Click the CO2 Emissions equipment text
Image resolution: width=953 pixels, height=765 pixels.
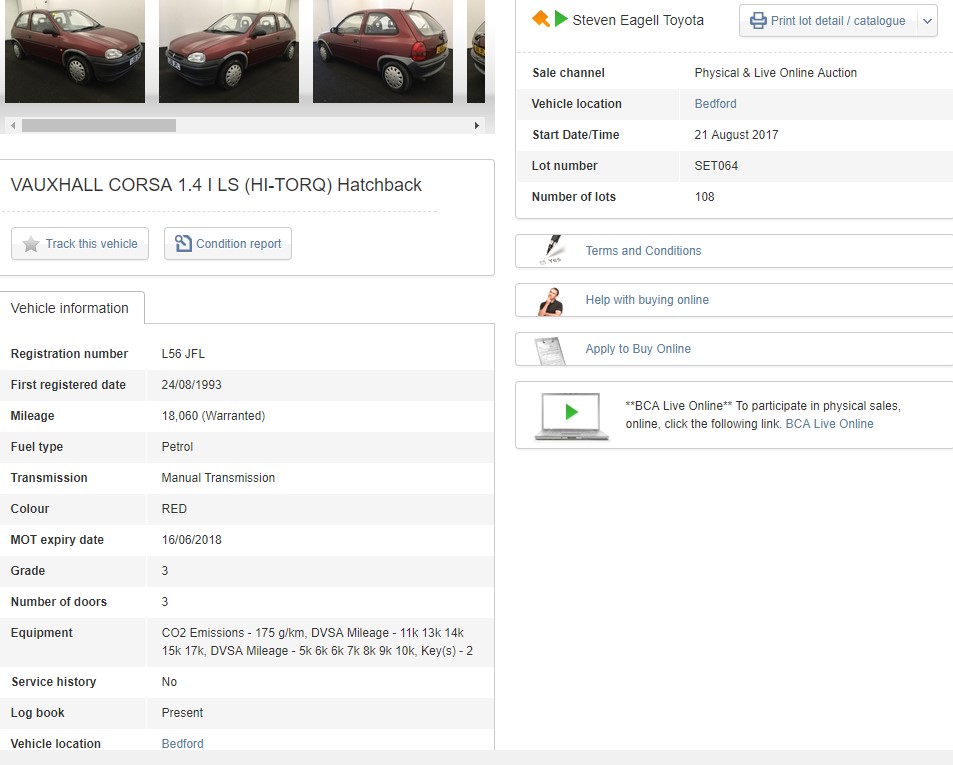317,642
